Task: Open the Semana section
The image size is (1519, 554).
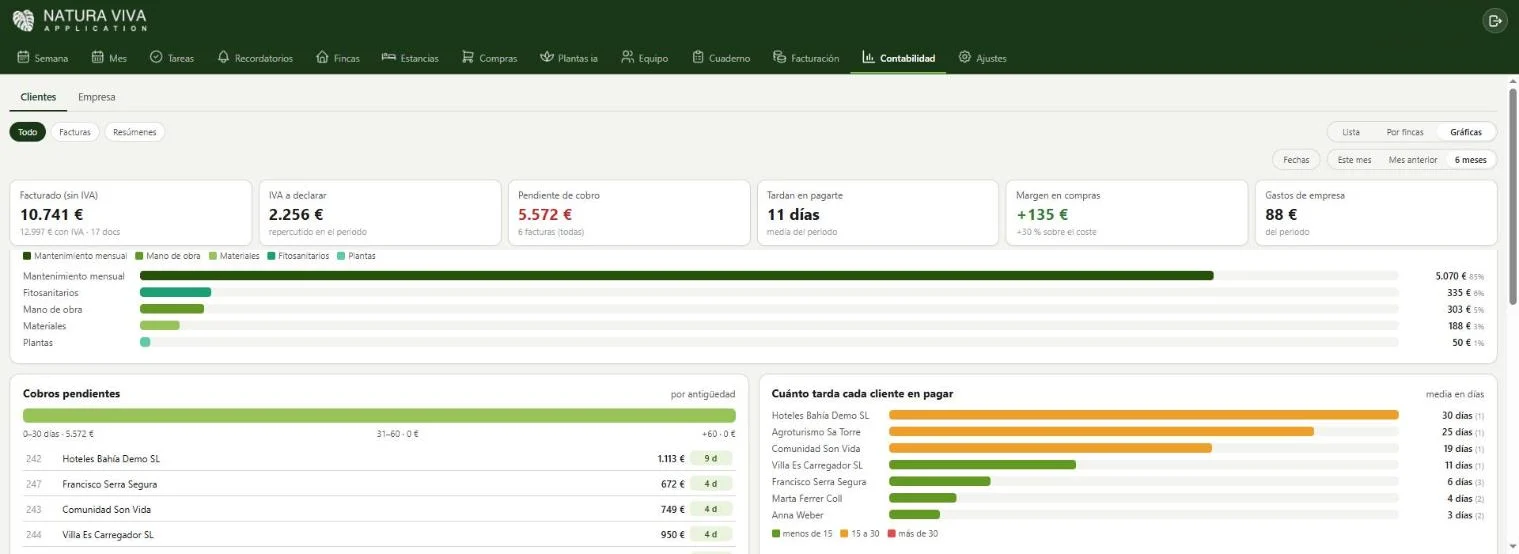Action: (x=43, y=58)
